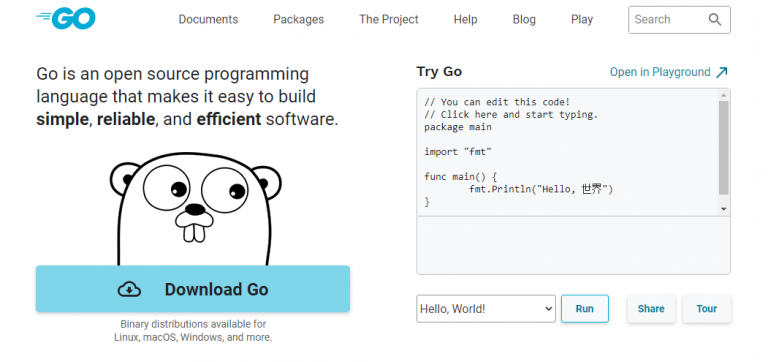This screenshot has height=362, width=768.
Task: Click inside the Search input field
Action: click(669, 20)
